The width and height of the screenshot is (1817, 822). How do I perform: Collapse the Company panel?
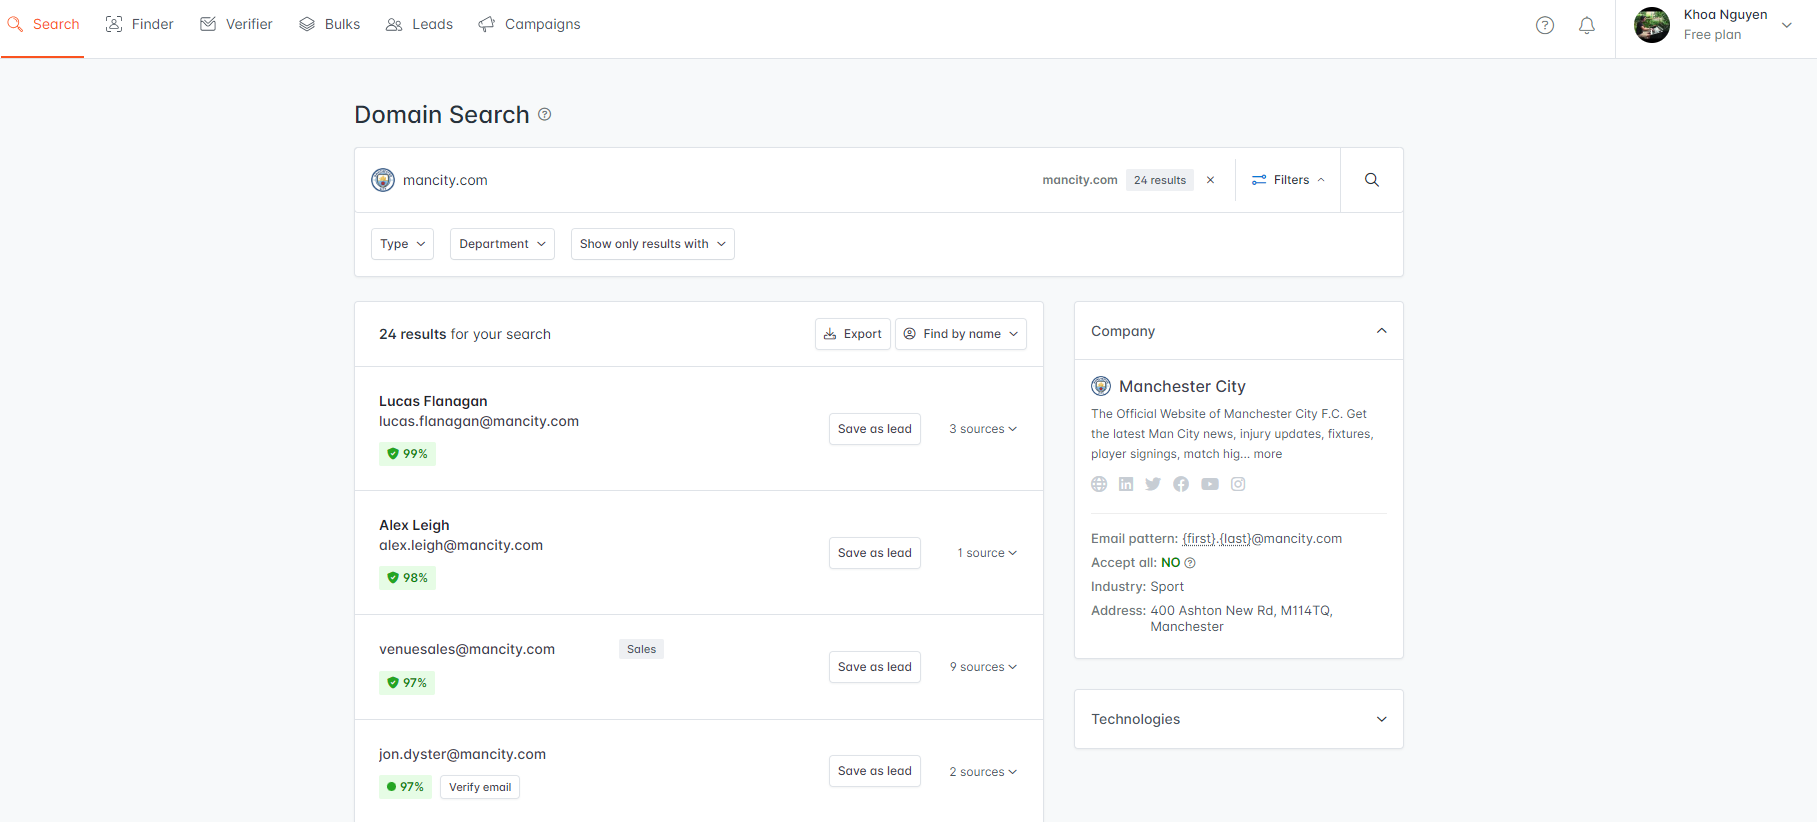coord(1381,331)
